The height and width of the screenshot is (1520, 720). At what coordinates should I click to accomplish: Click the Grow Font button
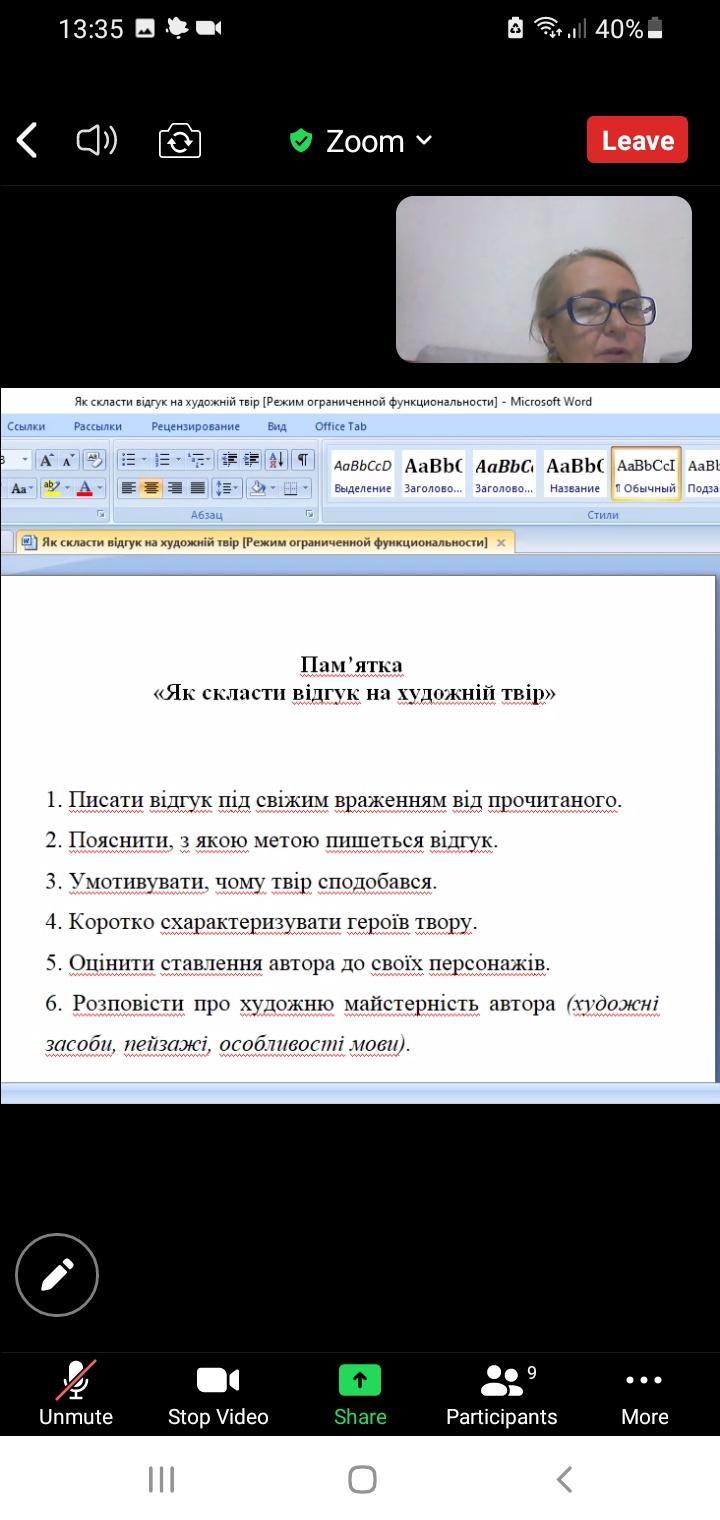click(47, 460)
